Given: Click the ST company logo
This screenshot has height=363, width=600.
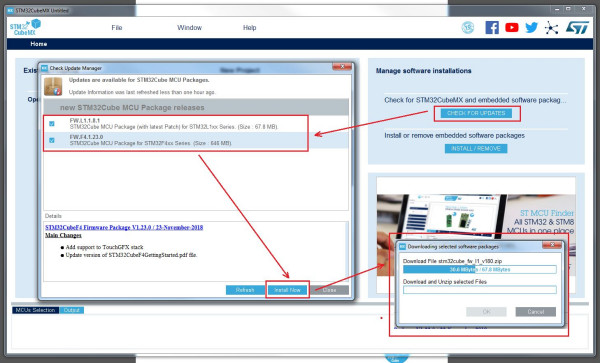Looking at the screenshot, I should 577,28.
